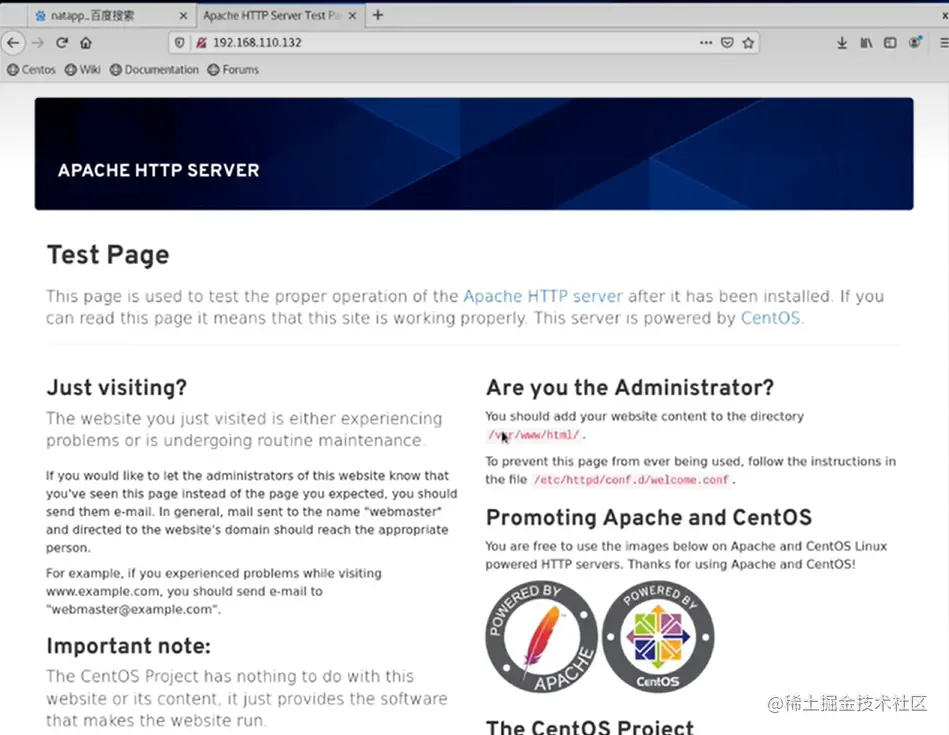This screenshot has height=735, width=949.
Task: Open page actions three-dots menu
Action: [706, 42]
